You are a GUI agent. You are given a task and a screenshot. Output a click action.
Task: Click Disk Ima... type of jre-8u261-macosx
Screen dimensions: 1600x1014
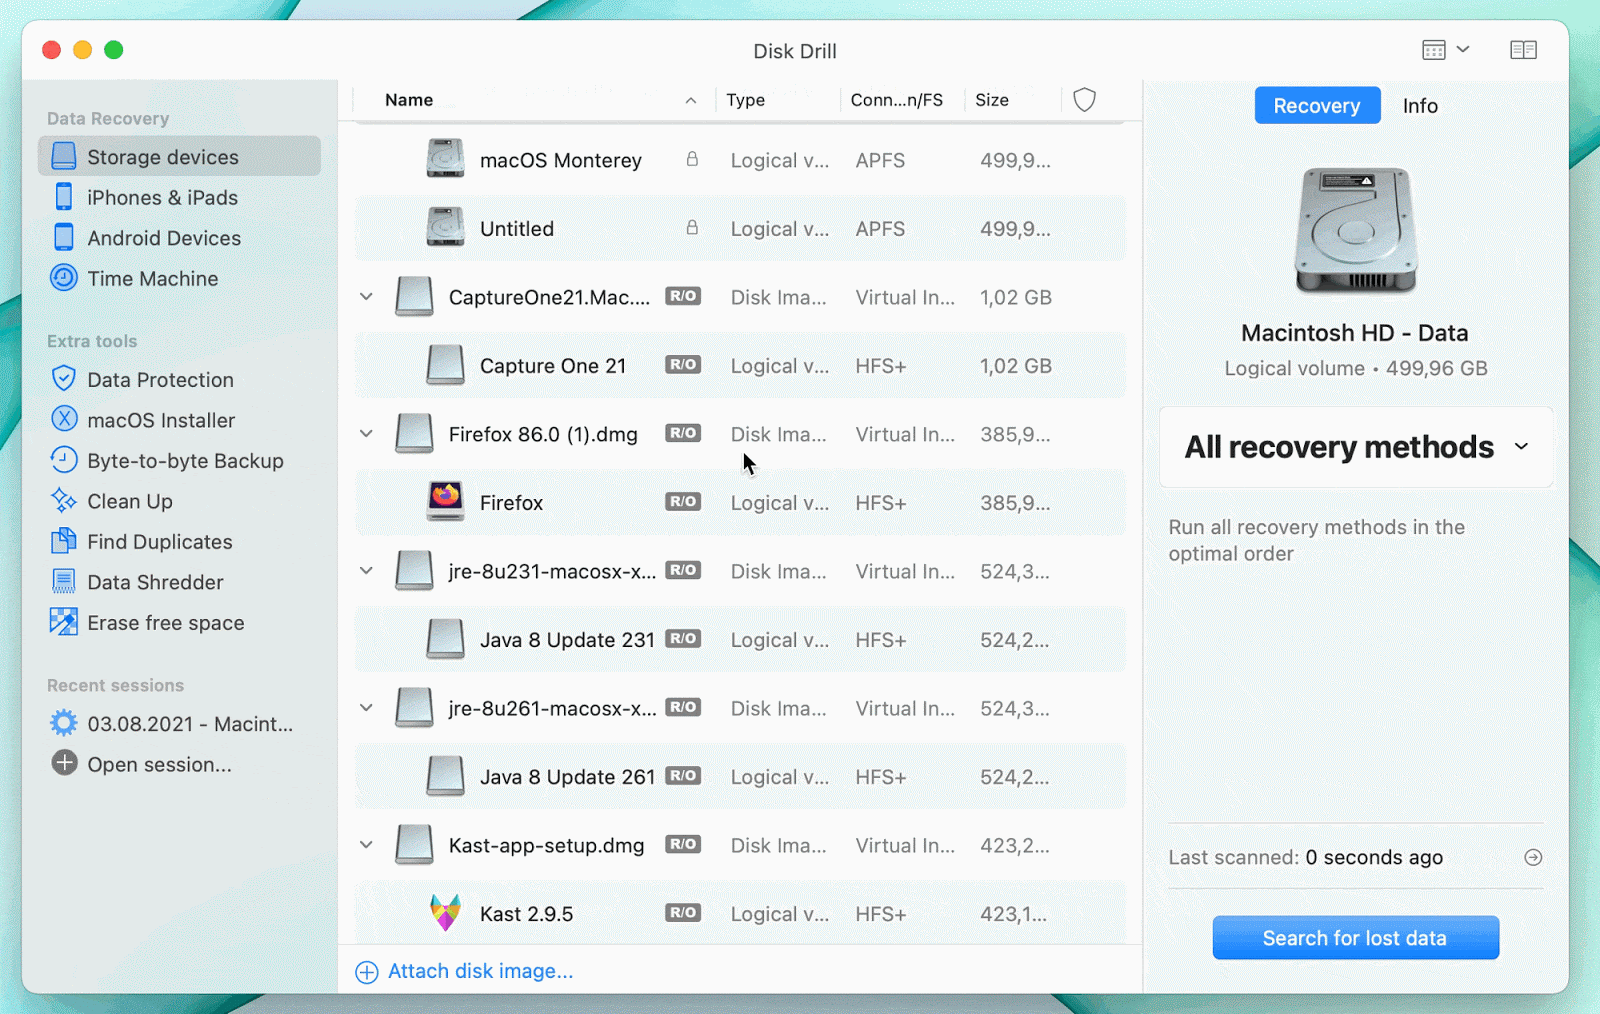pyautogui.click(x=778, y=708)
